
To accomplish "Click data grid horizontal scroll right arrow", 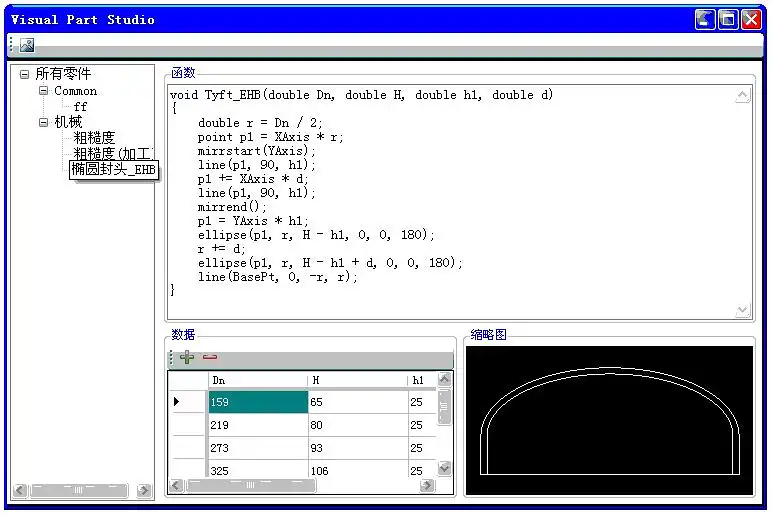I will pos(427,486).
